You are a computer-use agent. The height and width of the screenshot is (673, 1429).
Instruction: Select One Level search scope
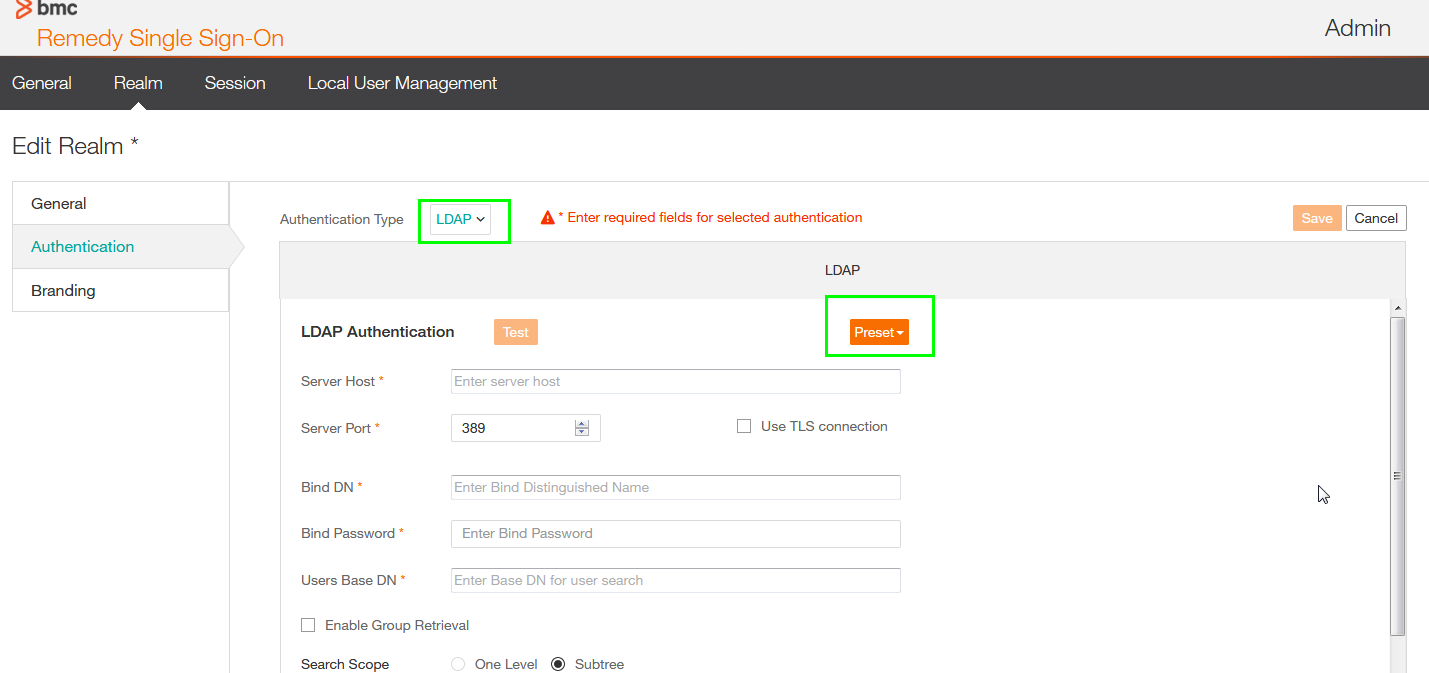[x=458, y=664]
